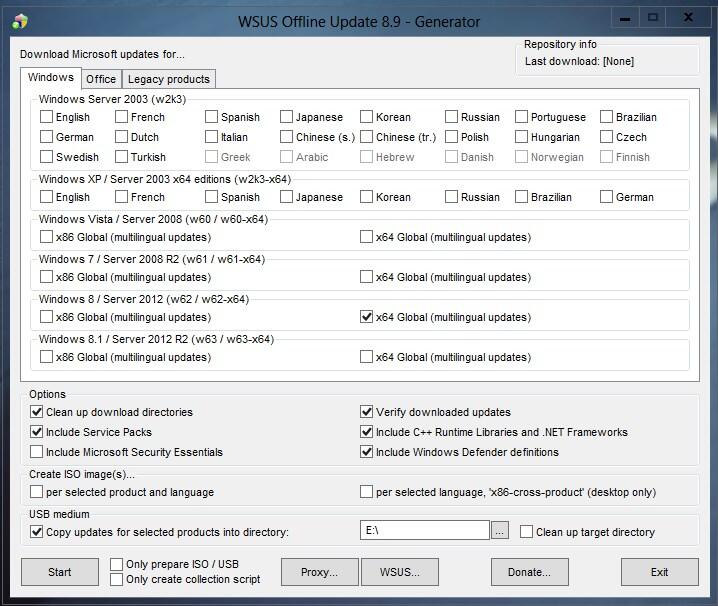Check English under Windows Server 2003 (w2k3)
The width and height of the screenshot is (718, 606).
coord(46,117)
